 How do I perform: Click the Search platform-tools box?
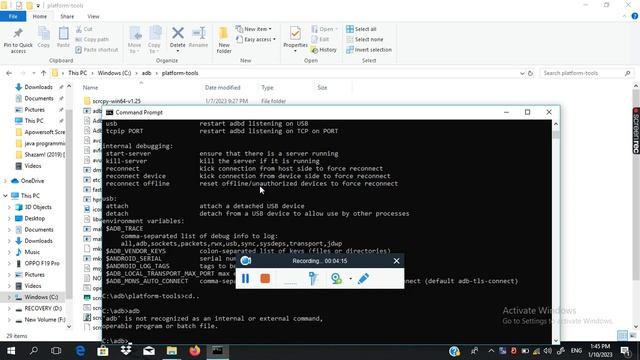click(587, 73)
